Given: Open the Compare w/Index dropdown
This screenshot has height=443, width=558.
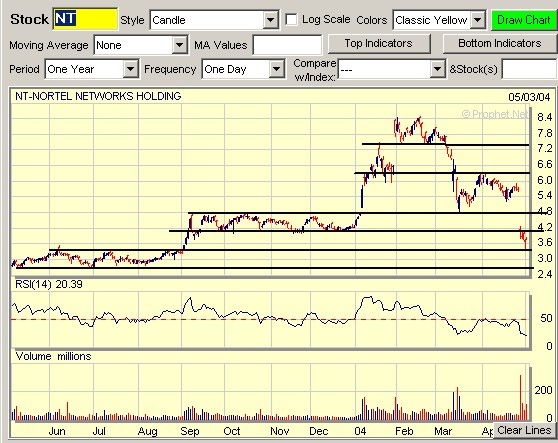Looking at the screenshot, I should [391, 69].
